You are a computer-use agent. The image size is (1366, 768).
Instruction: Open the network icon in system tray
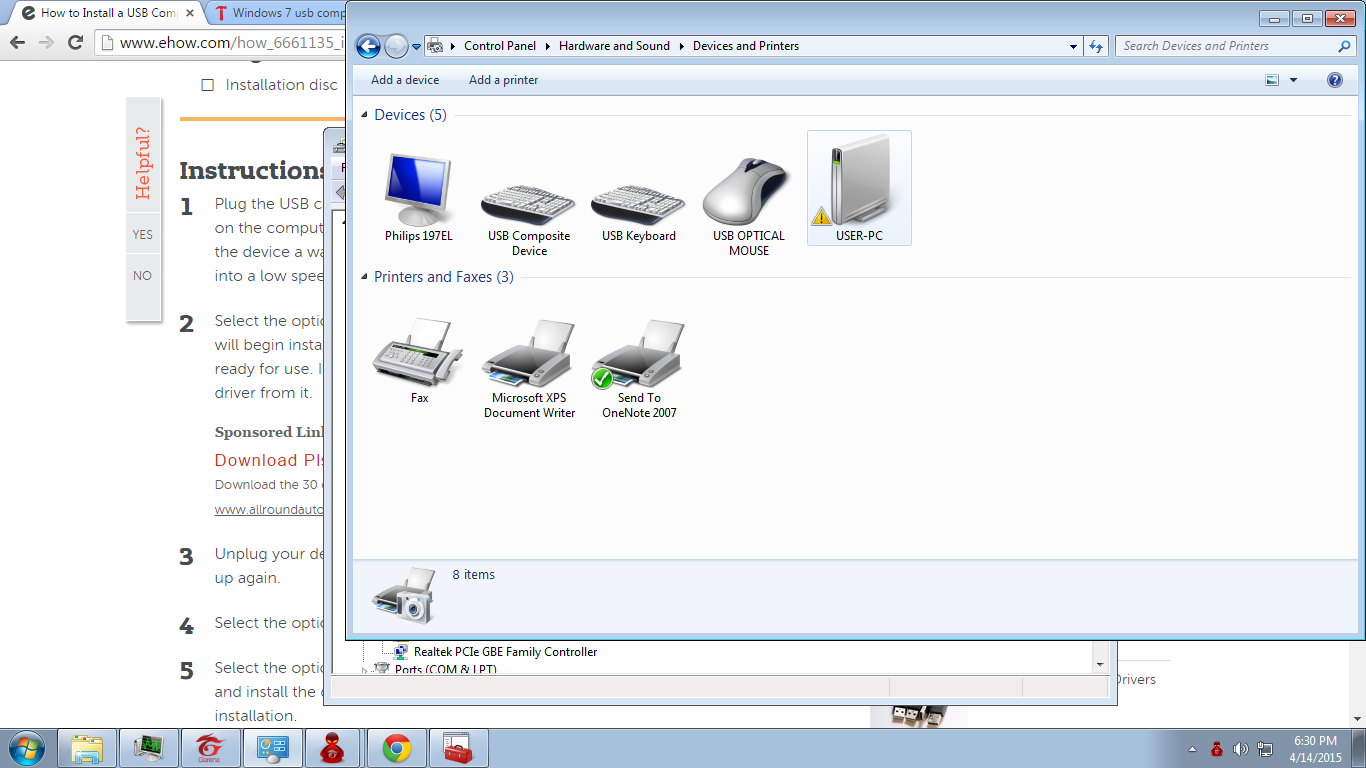click(x=1265, y=749)
